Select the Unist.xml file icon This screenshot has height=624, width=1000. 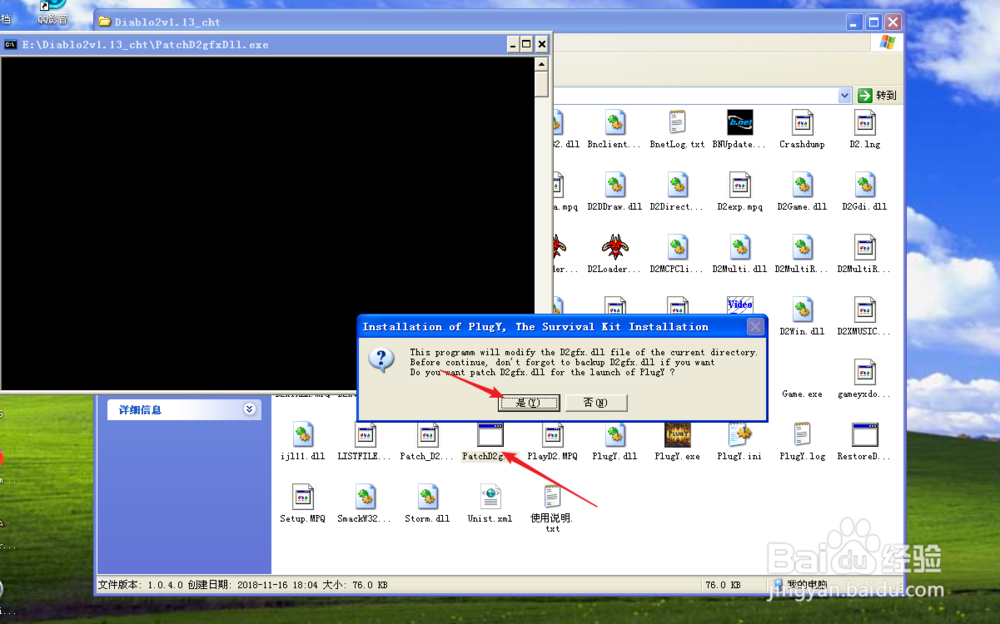tap(490, 497)
